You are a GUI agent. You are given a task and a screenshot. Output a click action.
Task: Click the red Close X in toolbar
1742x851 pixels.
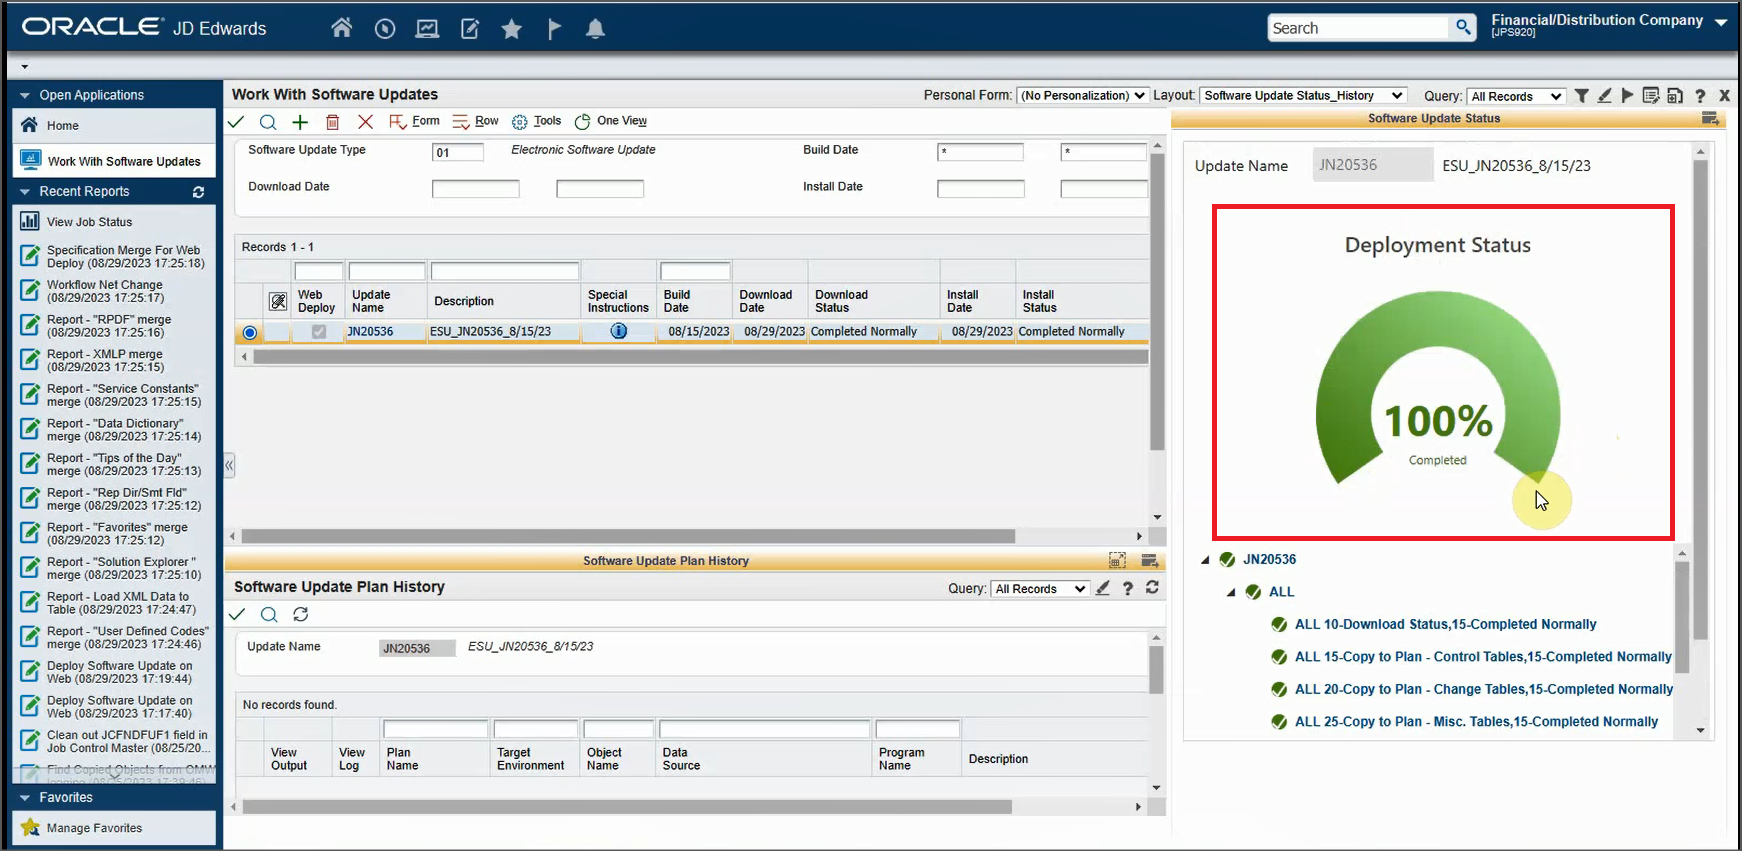pyautogui.click(x=365, y=122)
